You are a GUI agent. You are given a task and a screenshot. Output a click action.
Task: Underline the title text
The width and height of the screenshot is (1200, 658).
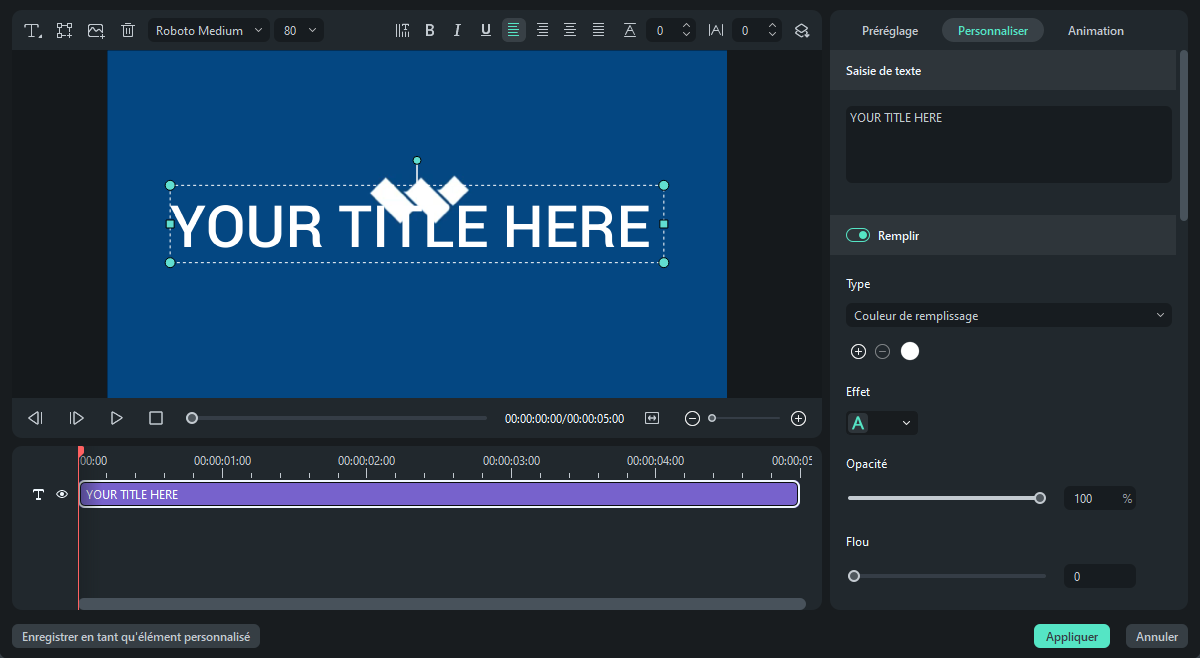pyautogui.click(x=486, y=30)
